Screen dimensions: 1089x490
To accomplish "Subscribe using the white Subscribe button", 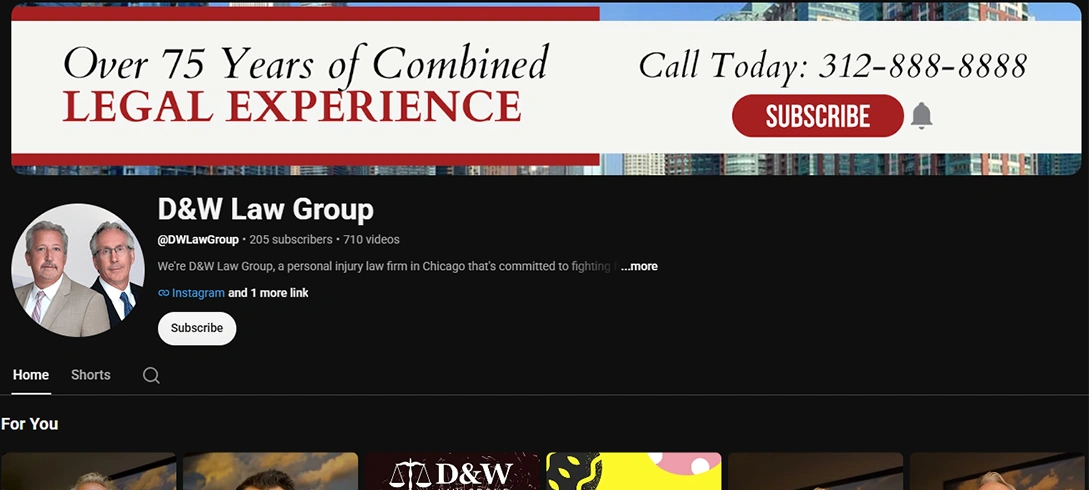I will point(197,328).
